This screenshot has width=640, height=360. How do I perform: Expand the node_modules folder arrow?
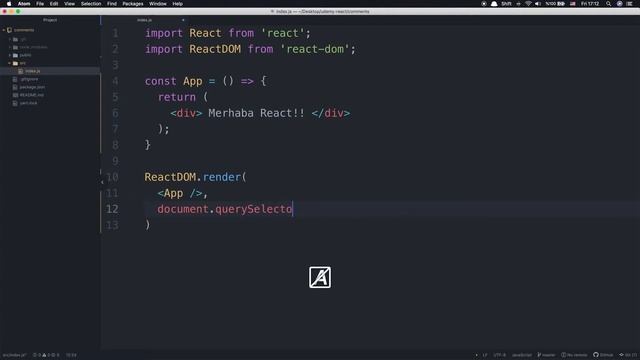click(10, 47)
